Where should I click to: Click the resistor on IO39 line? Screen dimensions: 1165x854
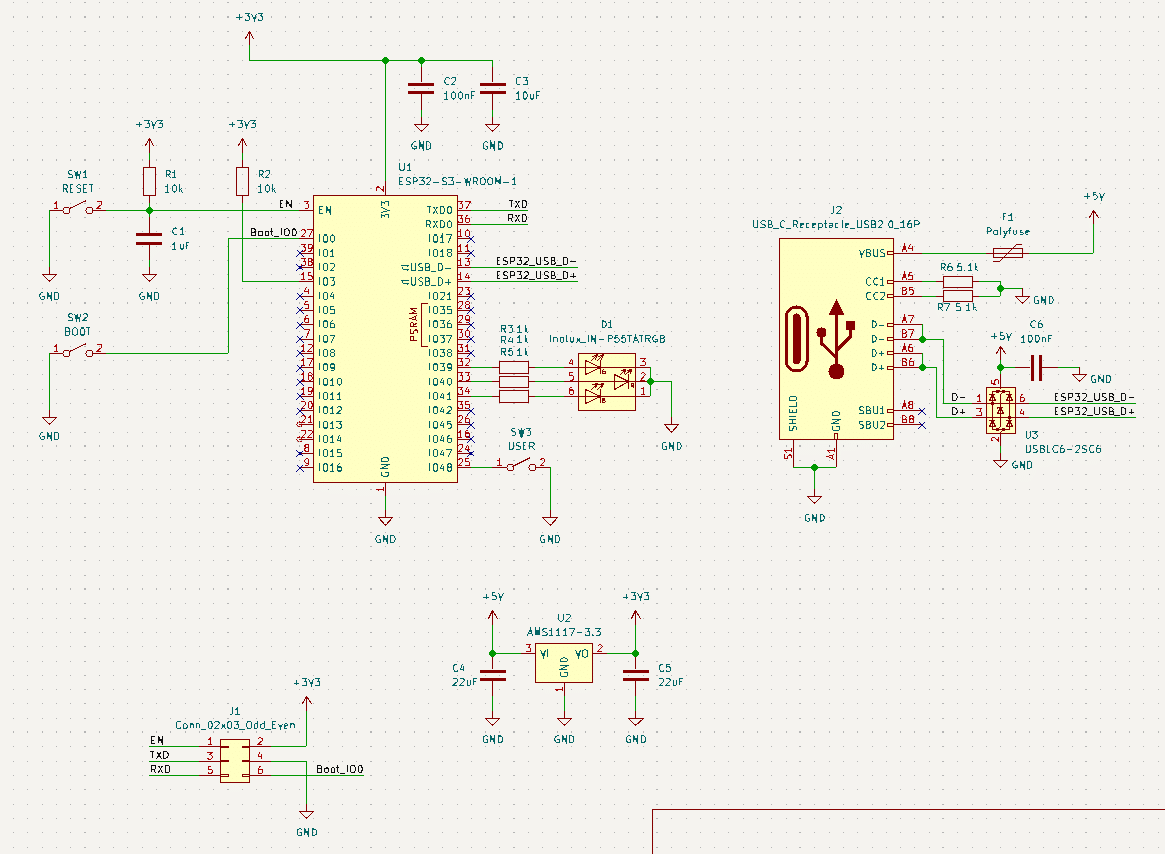(514, 367)
